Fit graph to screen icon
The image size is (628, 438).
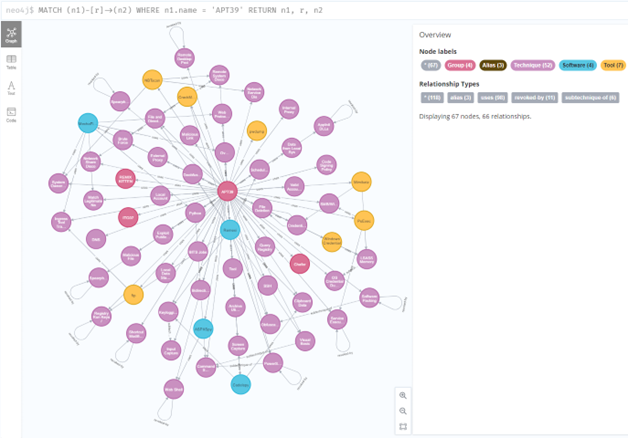(x=403, y=427)
